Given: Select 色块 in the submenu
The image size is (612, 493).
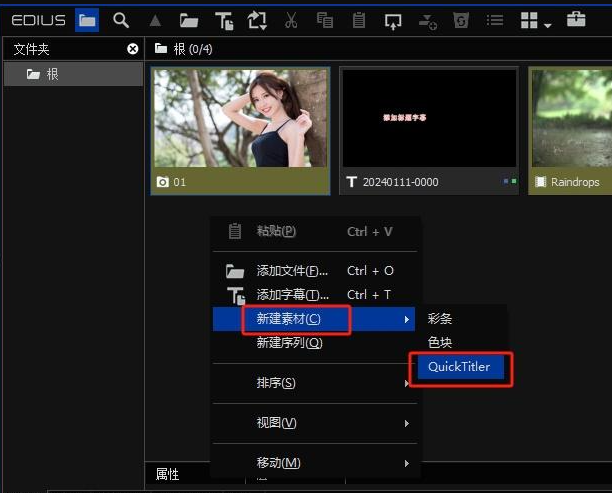Looking at the screenshot, I should tap(461, 343).
